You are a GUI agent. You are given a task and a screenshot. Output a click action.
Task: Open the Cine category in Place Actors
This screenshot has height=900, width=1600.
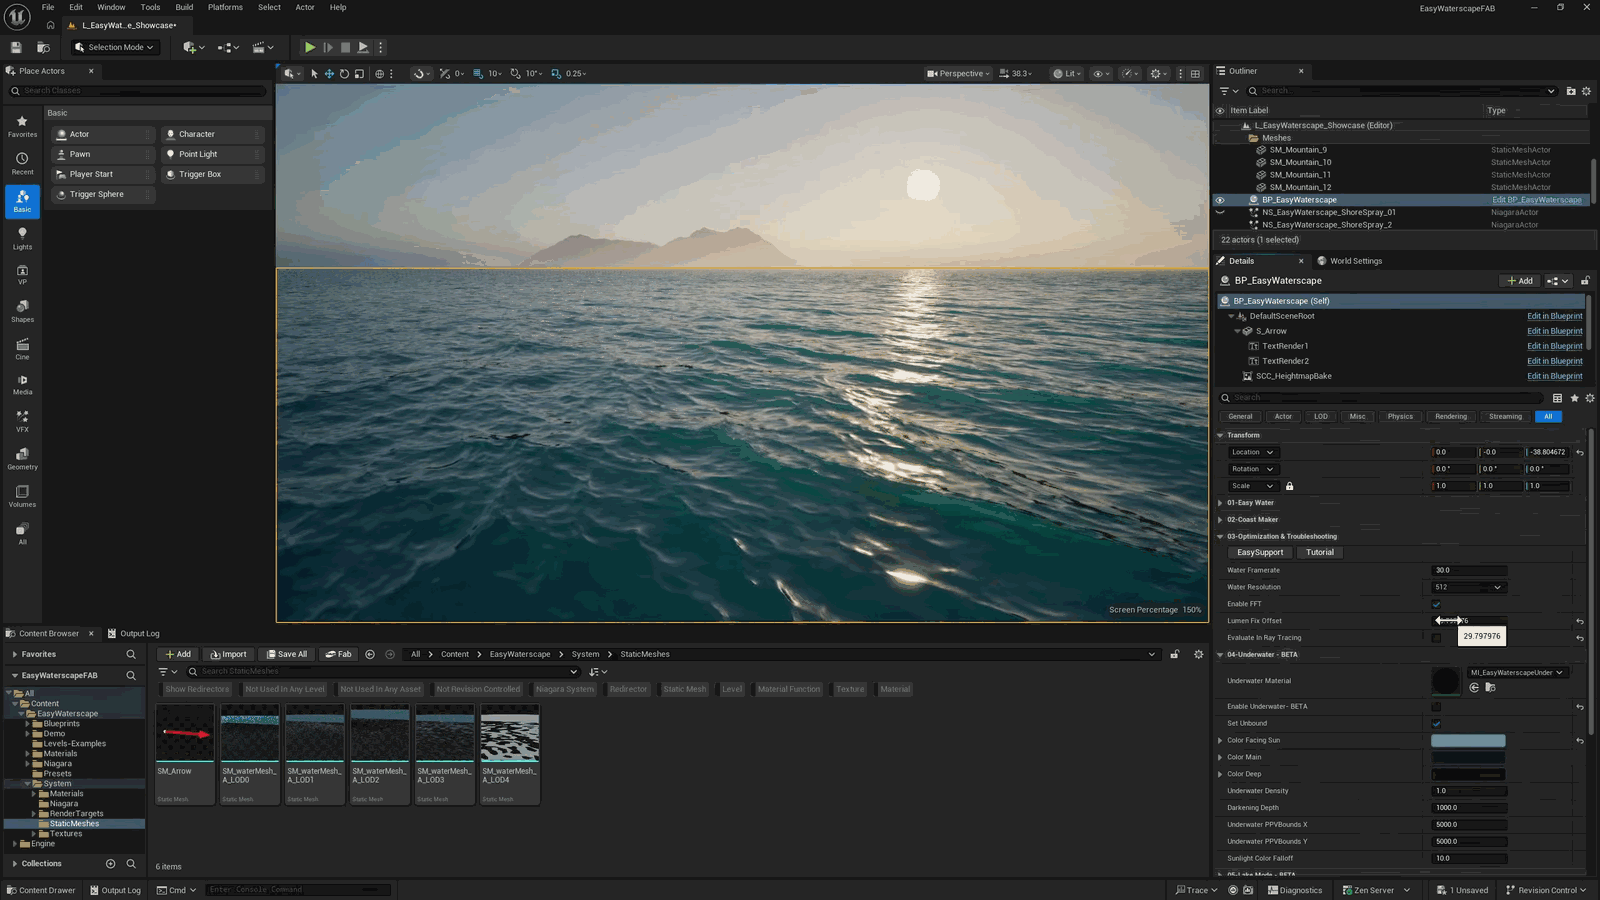click(22, 348)
